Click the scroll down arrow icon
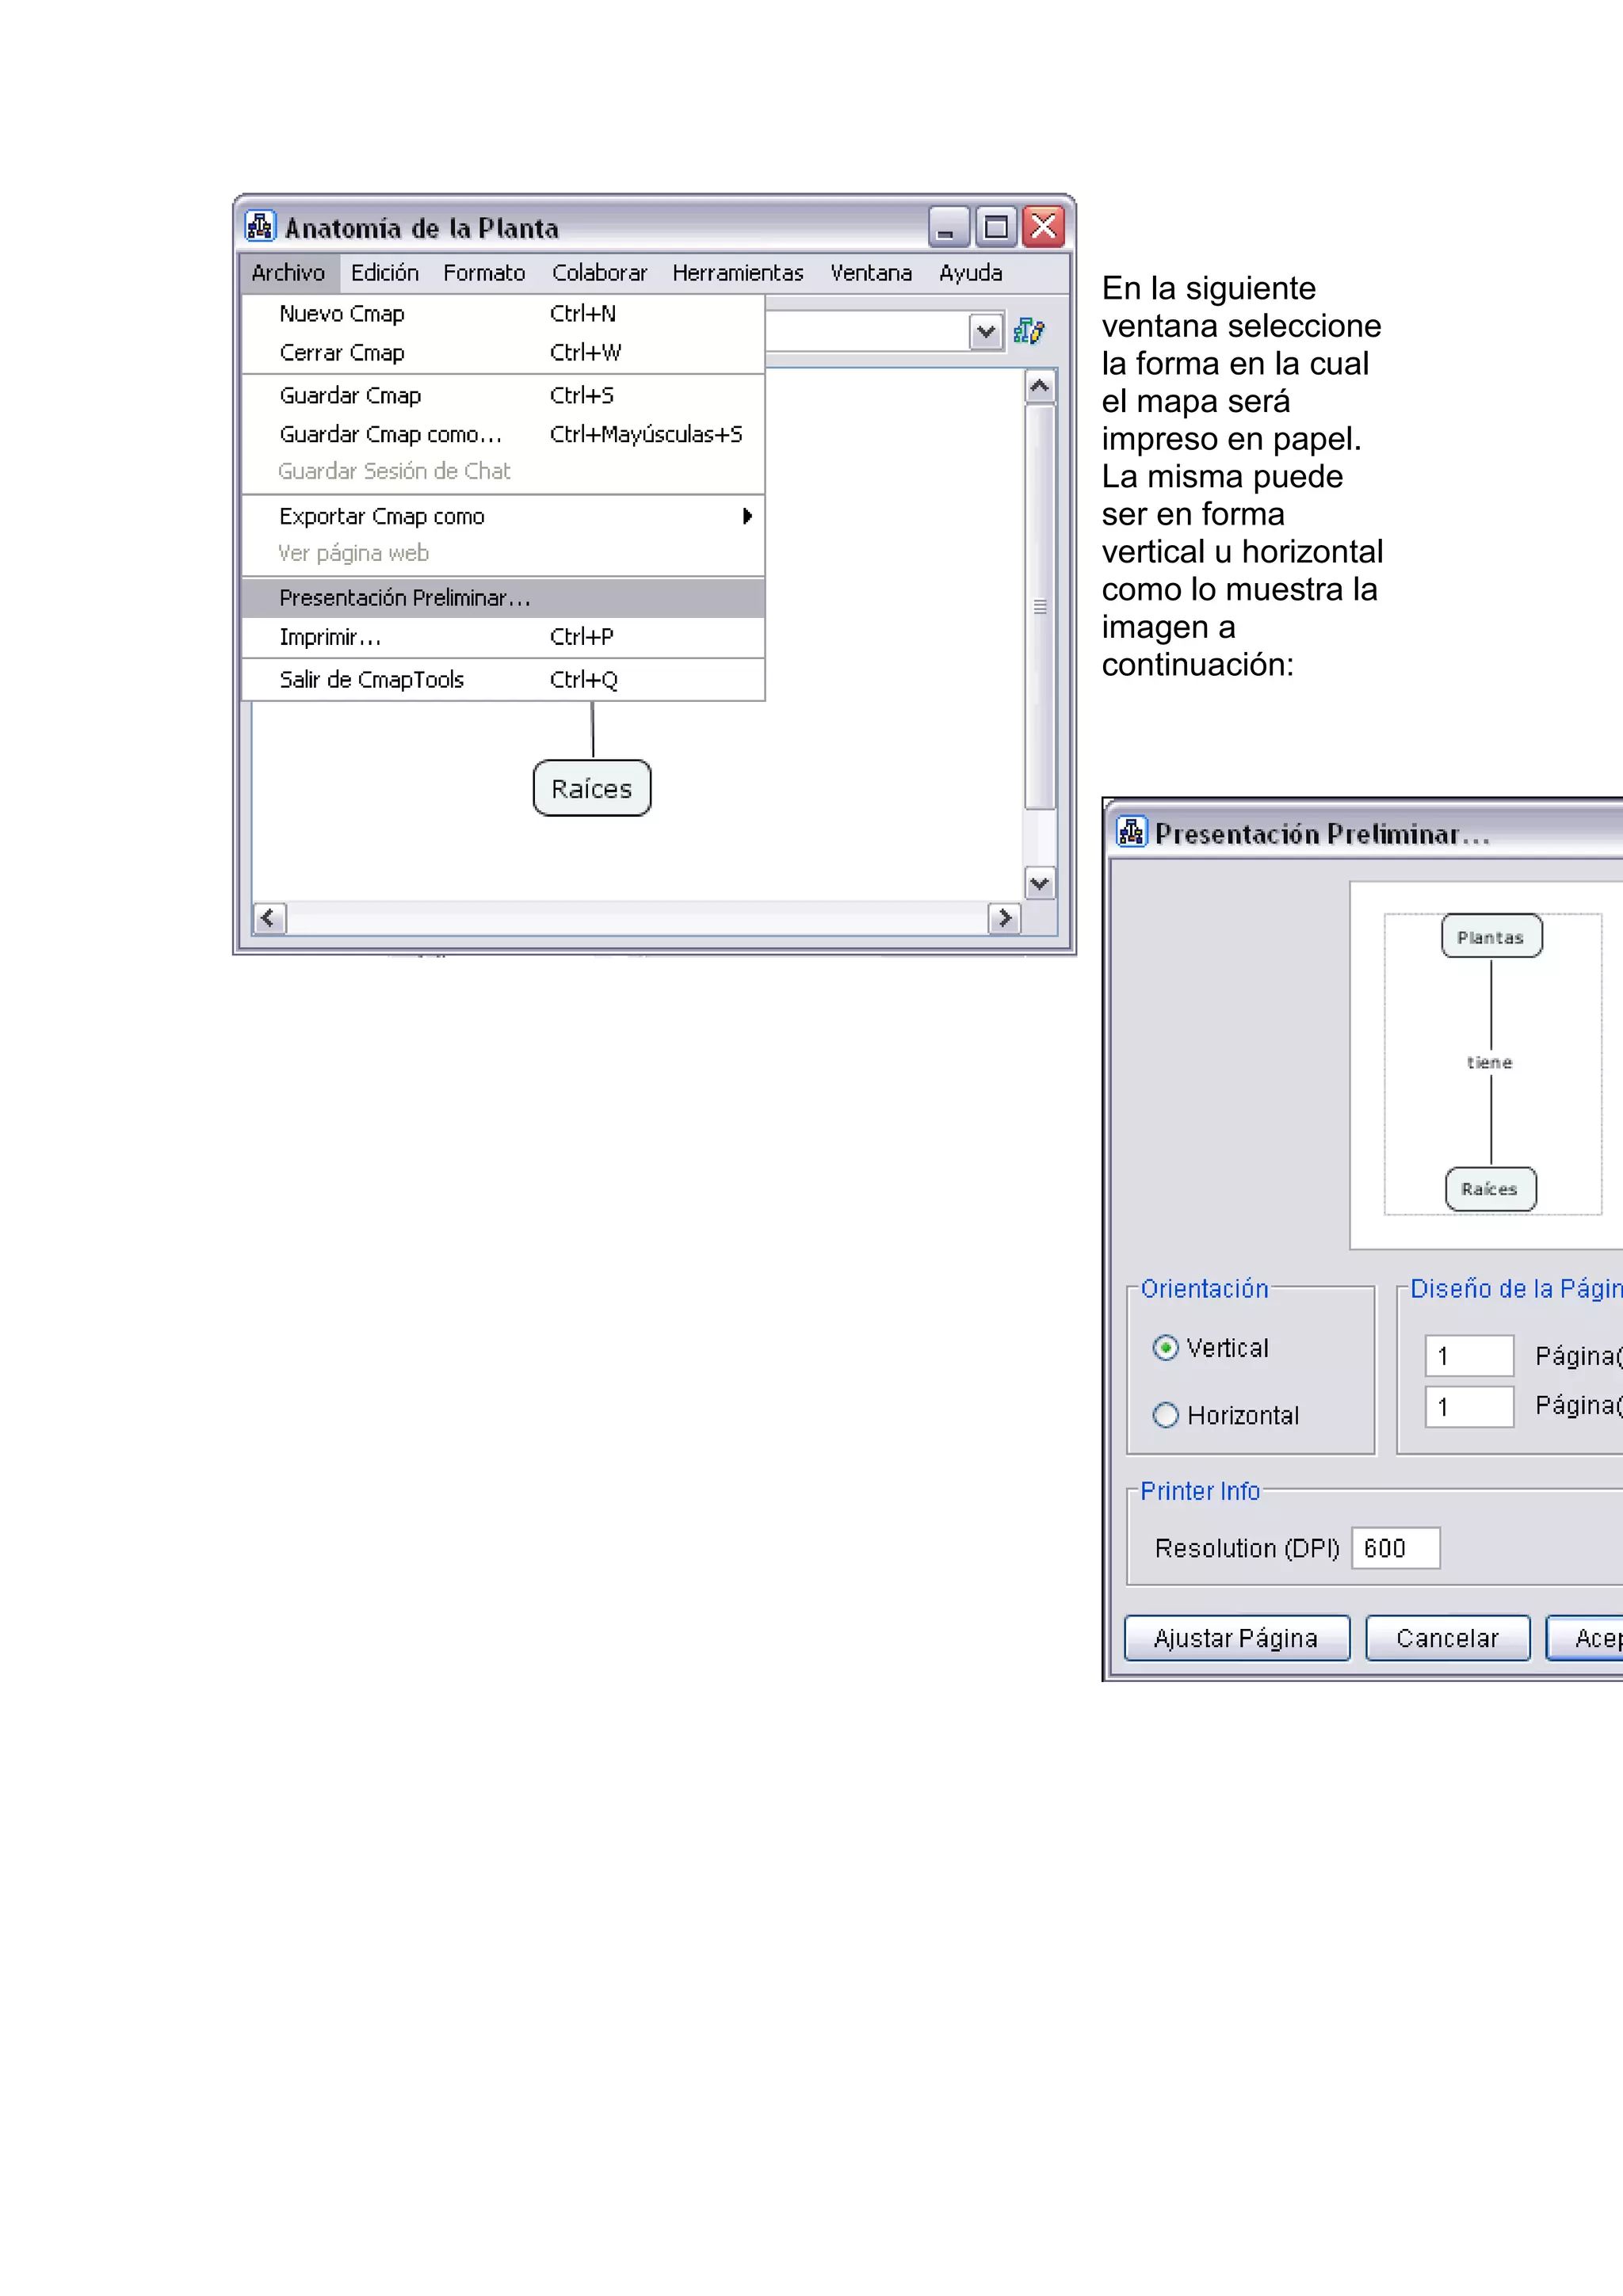Screen dimensions: 1623x2296 pos(1040,883)
